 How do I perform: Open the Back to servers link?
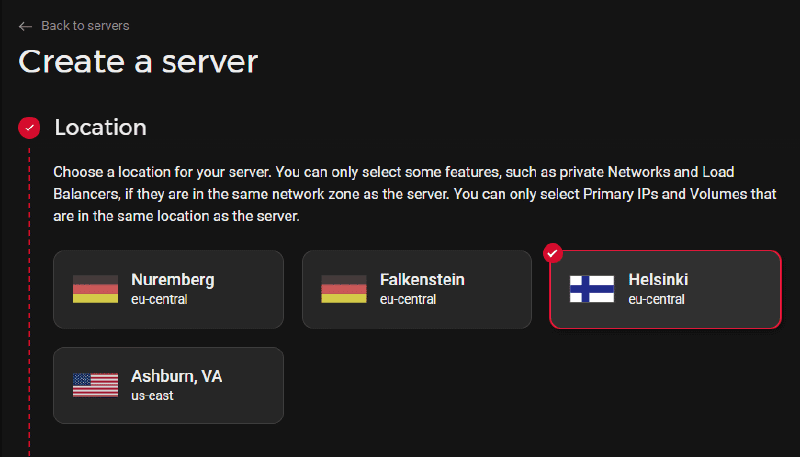[85, 26]
